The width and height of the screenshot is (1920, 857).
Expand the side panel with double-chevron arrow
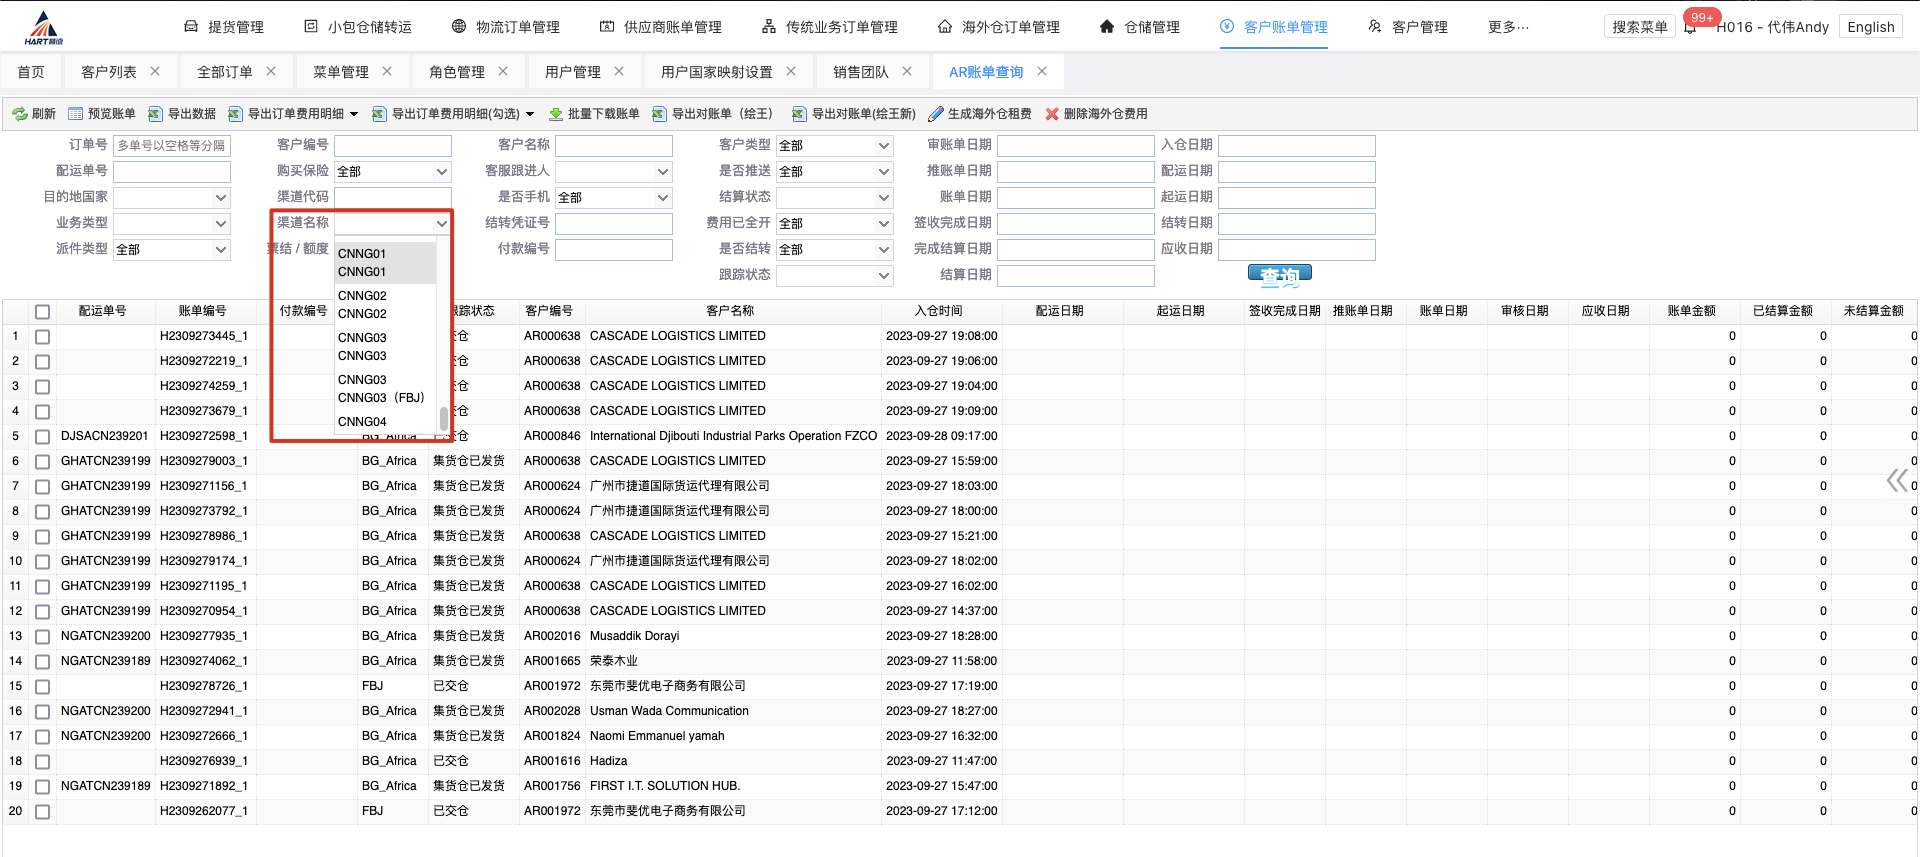pyautogui.click(x=1896, y=481)
